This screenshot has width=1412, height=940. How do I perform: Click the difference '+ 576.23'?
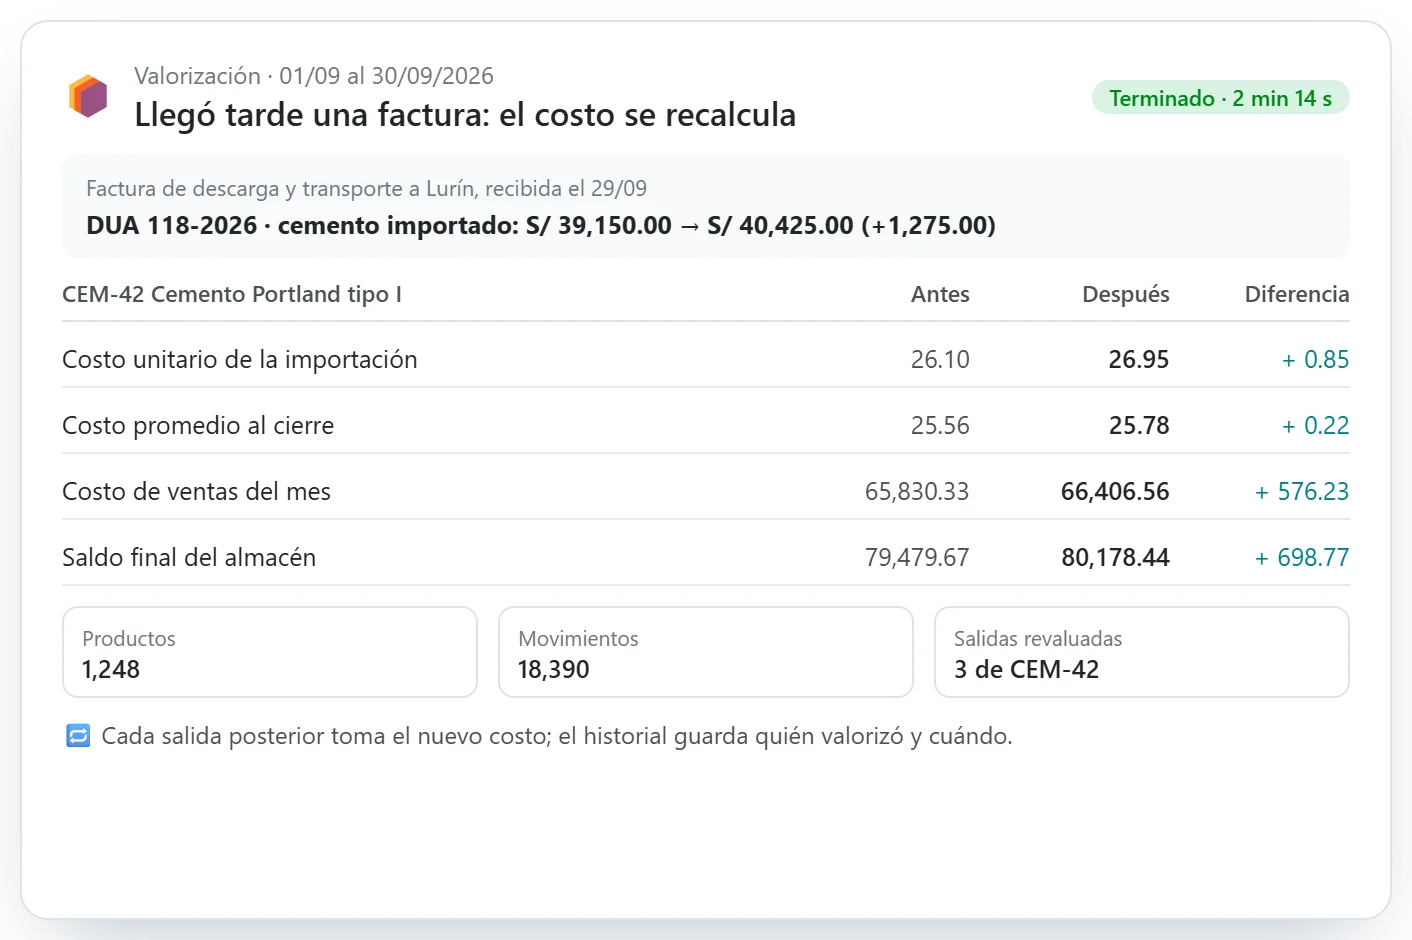click(1302, 491)
